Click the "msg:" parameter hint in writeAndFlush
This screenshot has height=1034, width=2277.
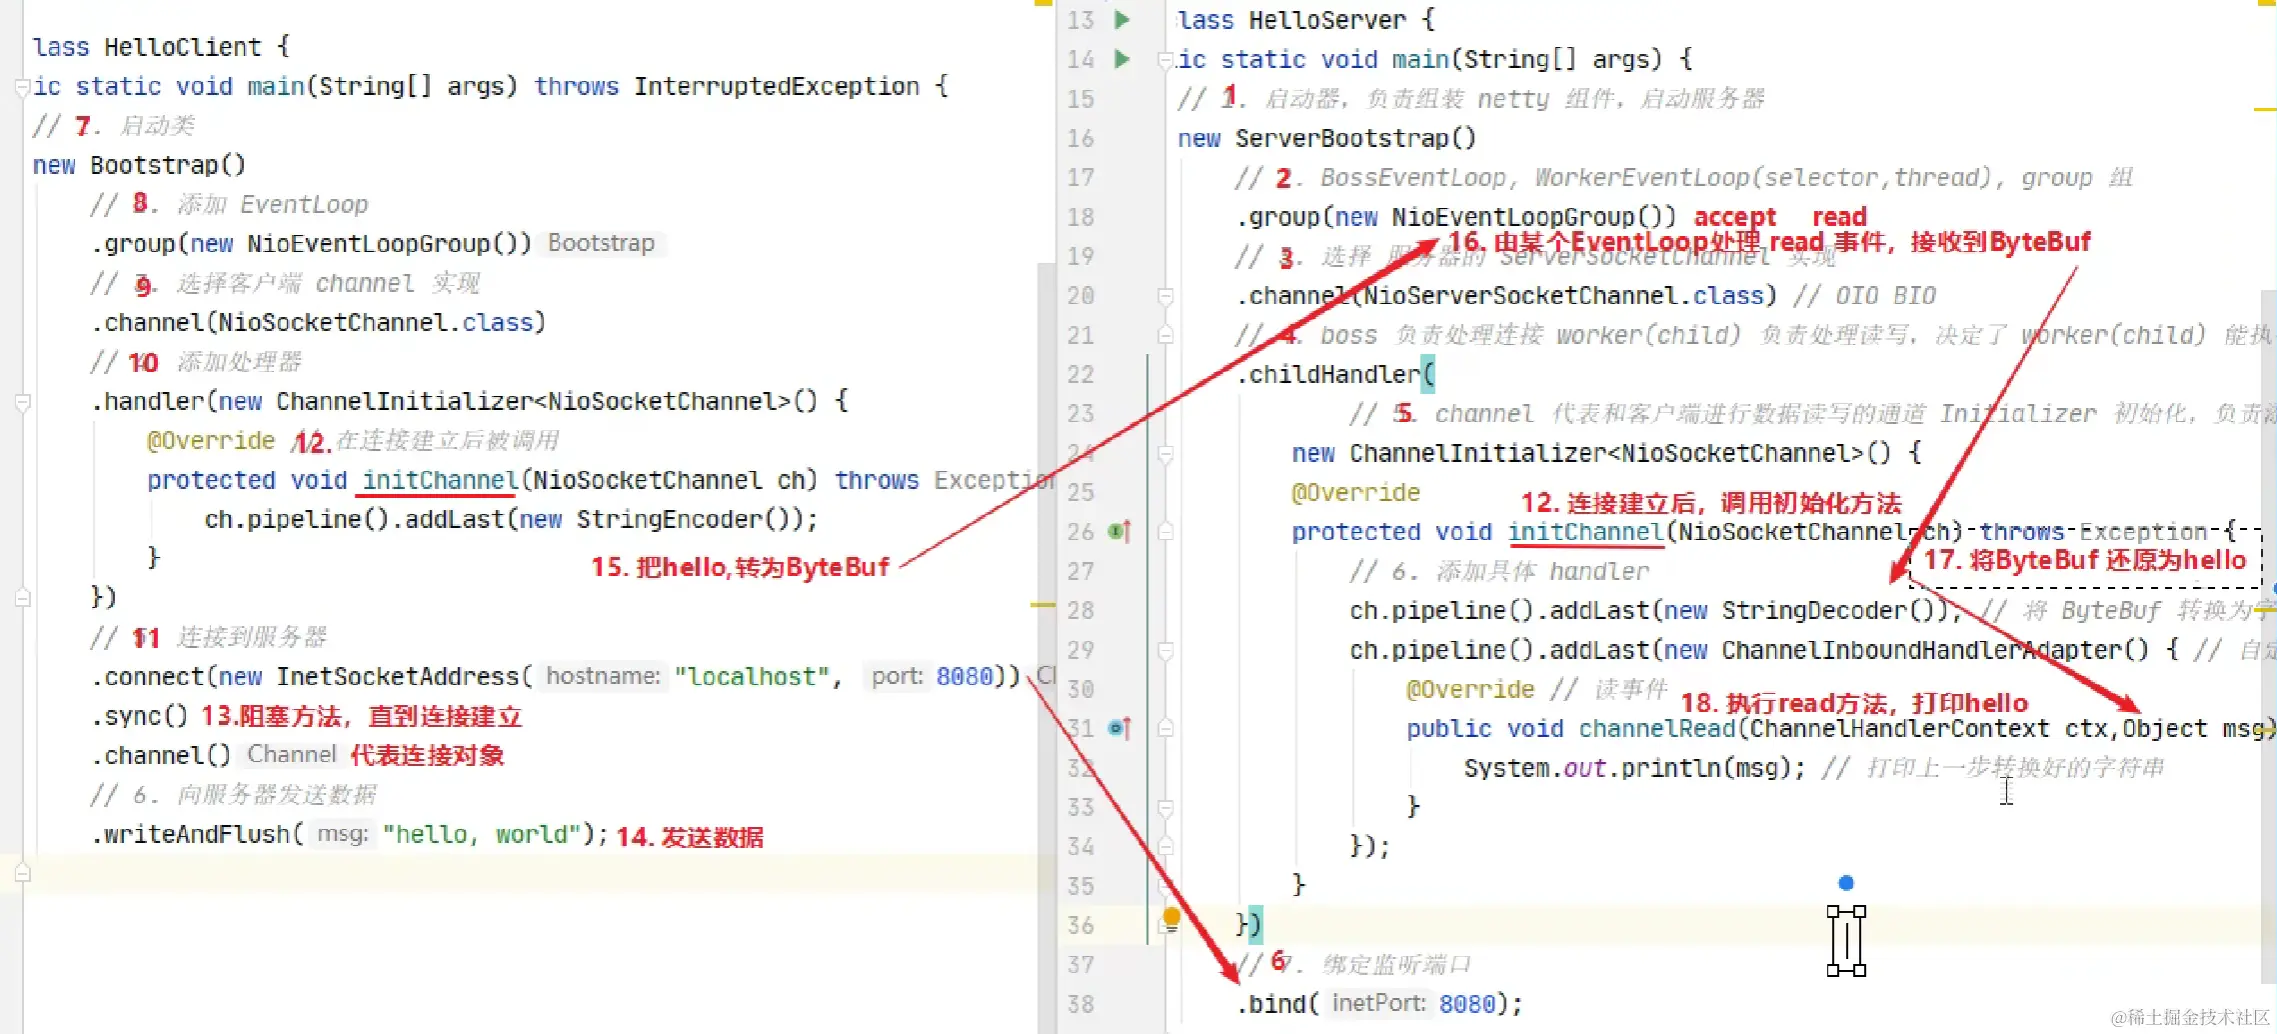[343, 834]
